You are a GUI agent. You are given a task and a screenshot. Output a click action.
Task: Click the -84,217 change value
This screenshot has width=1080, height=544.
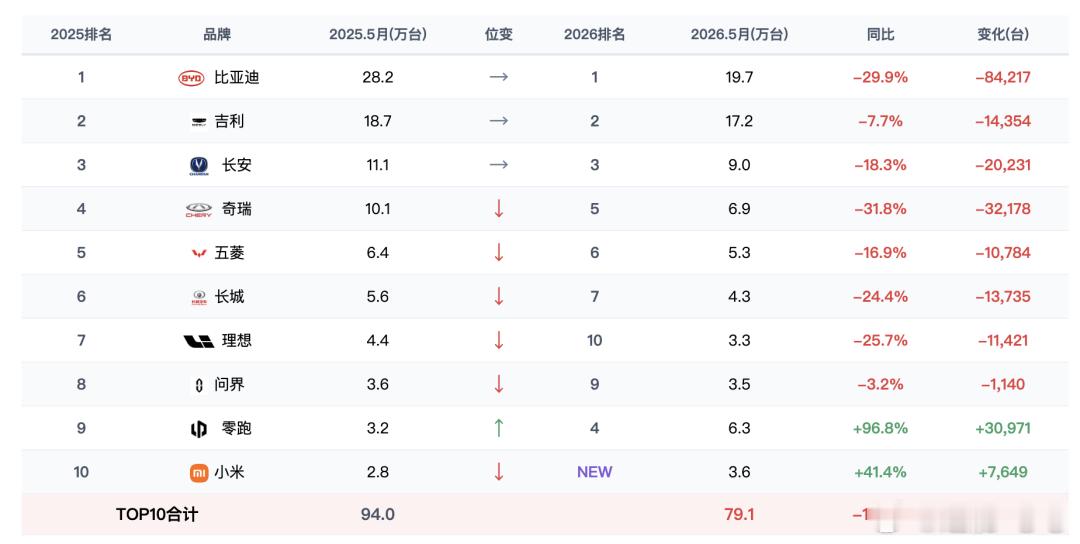point(1003,77)
